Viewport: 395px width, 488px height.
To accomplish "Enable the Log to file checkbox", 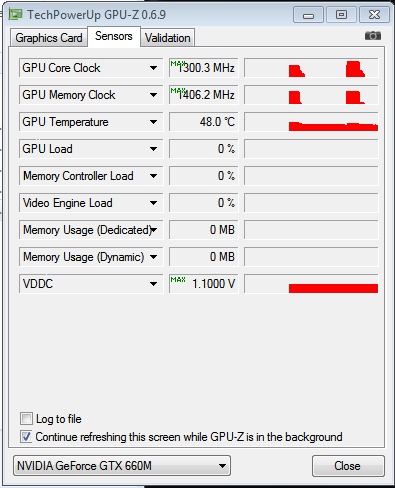I will click(x=26, y=418).
